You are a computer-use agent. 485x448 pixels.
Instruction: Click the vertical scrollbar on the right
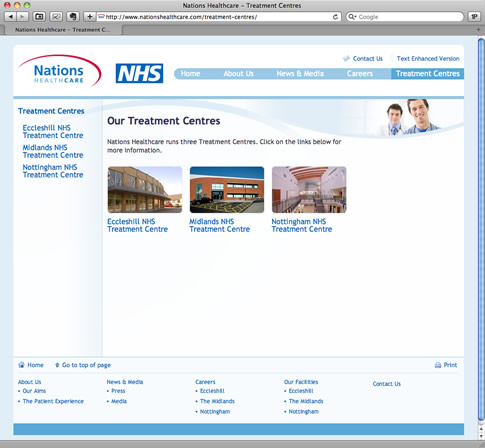[481, 230]
